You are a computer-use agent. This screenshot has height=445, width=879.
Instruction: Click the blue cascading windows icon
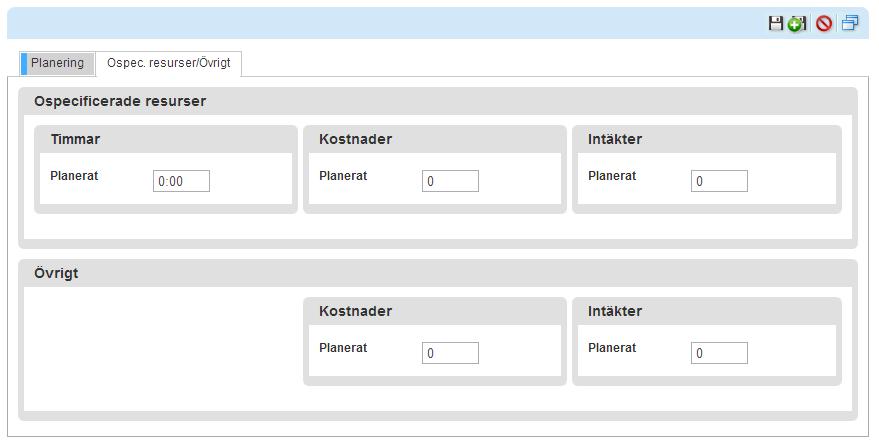point(850,23)
